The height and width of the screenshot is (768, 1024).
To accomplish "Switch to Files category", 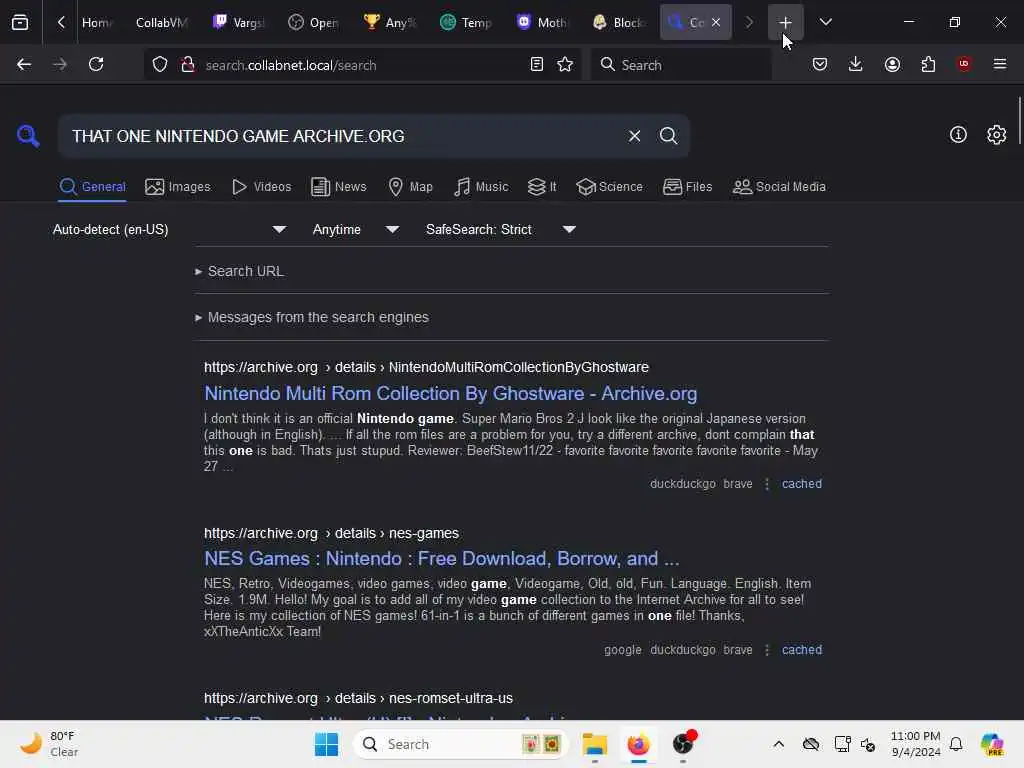I will click(687, 187).
